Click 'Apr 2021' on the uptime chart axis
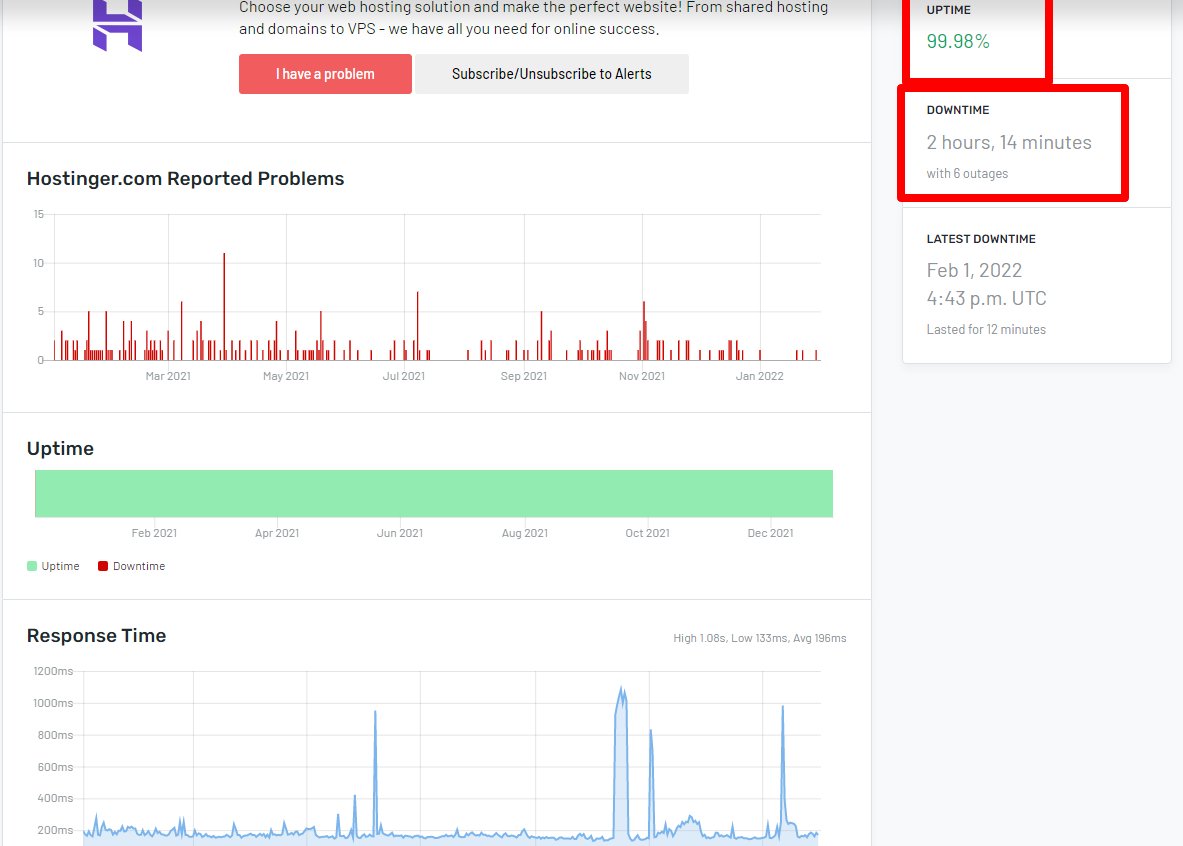 point(277,533)
